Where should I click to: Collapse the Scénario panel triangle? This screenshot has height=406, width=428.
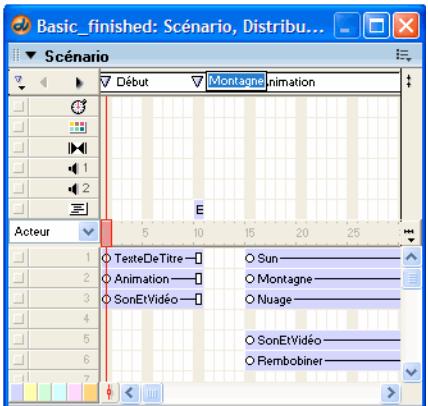[31, 55]
